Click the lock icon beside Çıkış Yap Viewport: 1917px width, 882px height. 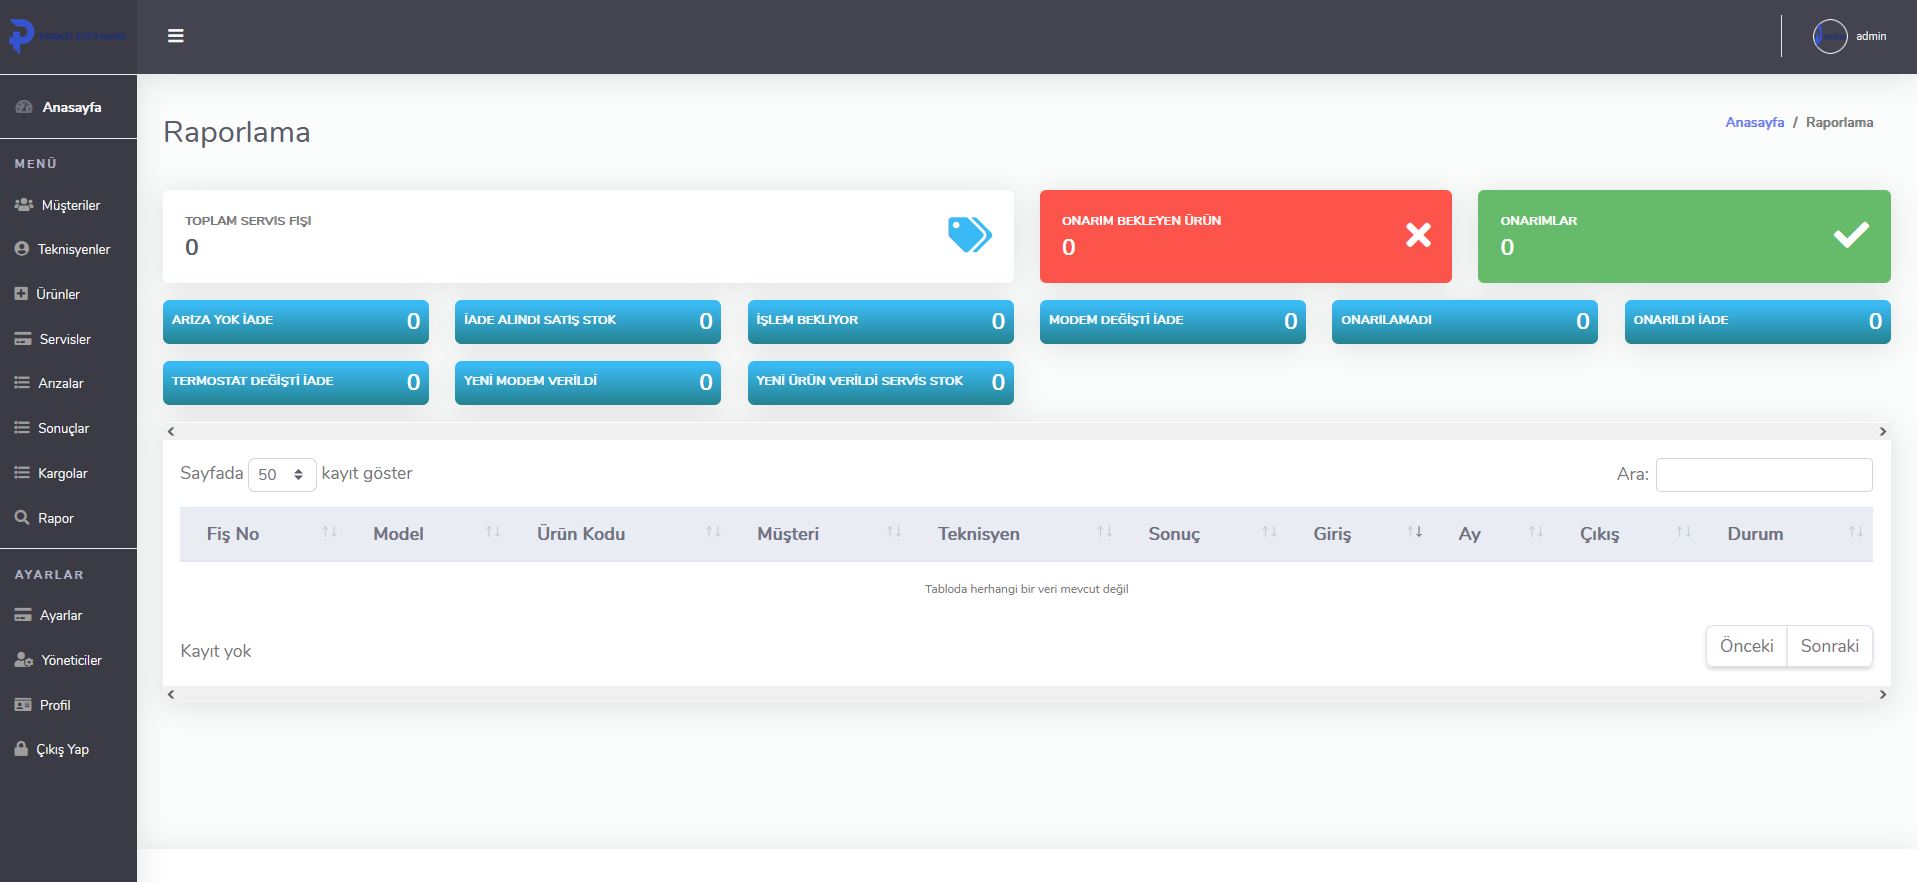coord(21,749)
